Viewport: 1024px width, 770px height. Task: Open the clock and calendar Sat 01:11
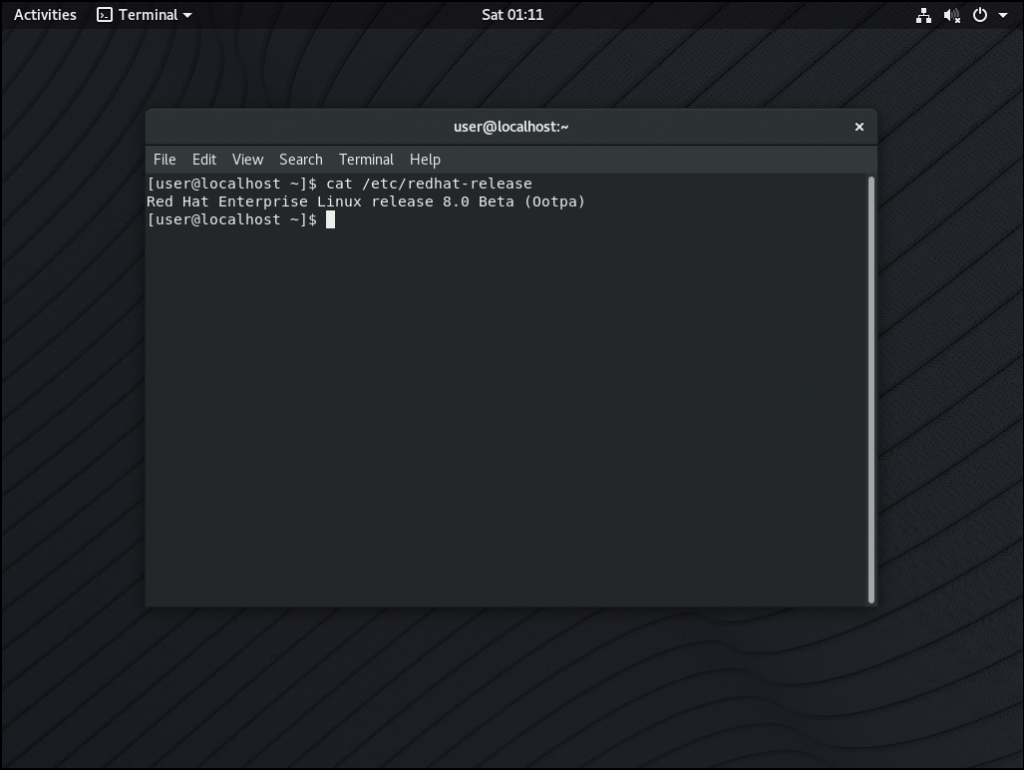pos(512,14)
